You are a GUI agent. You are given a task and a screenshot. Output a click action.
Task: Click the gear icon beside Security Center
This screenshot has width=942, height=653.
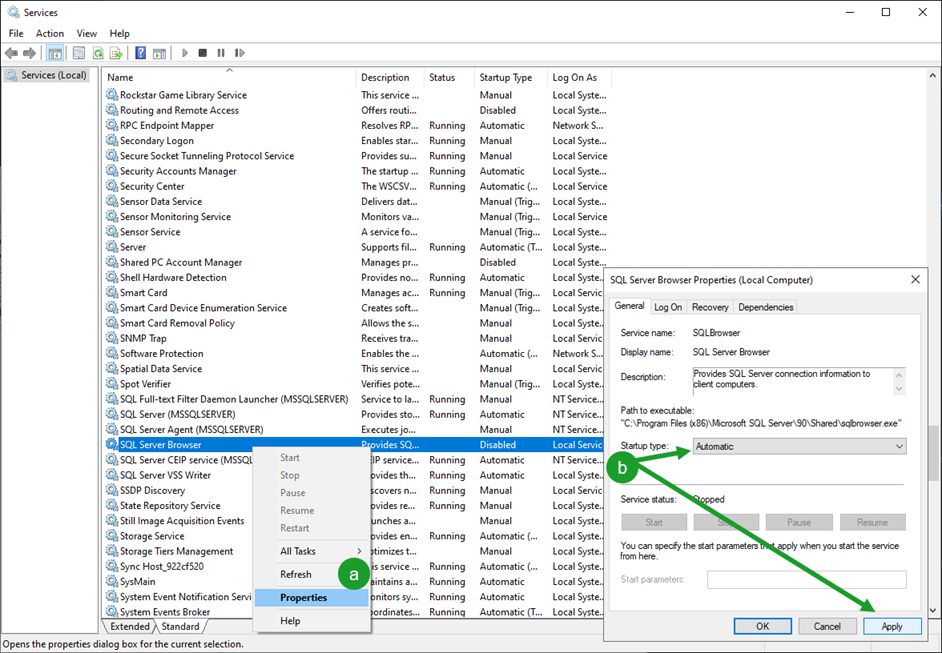pyautogui.click(x=112, y=186)
